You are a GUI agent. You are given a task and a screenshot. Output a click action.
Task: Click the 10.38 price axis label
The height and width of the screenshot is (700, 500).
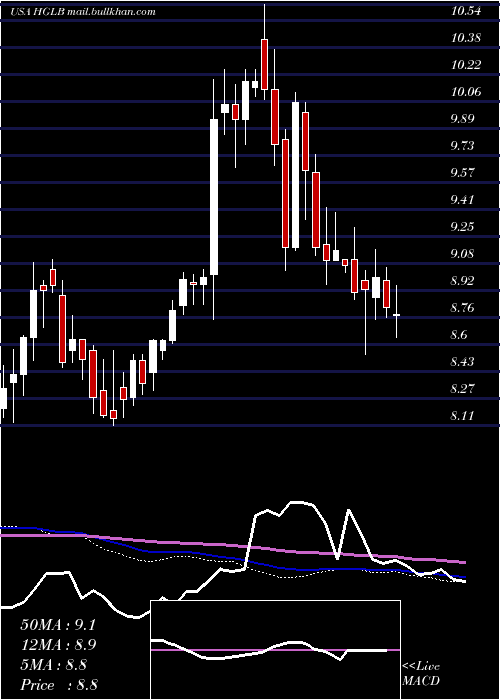[x=466, y=38]
